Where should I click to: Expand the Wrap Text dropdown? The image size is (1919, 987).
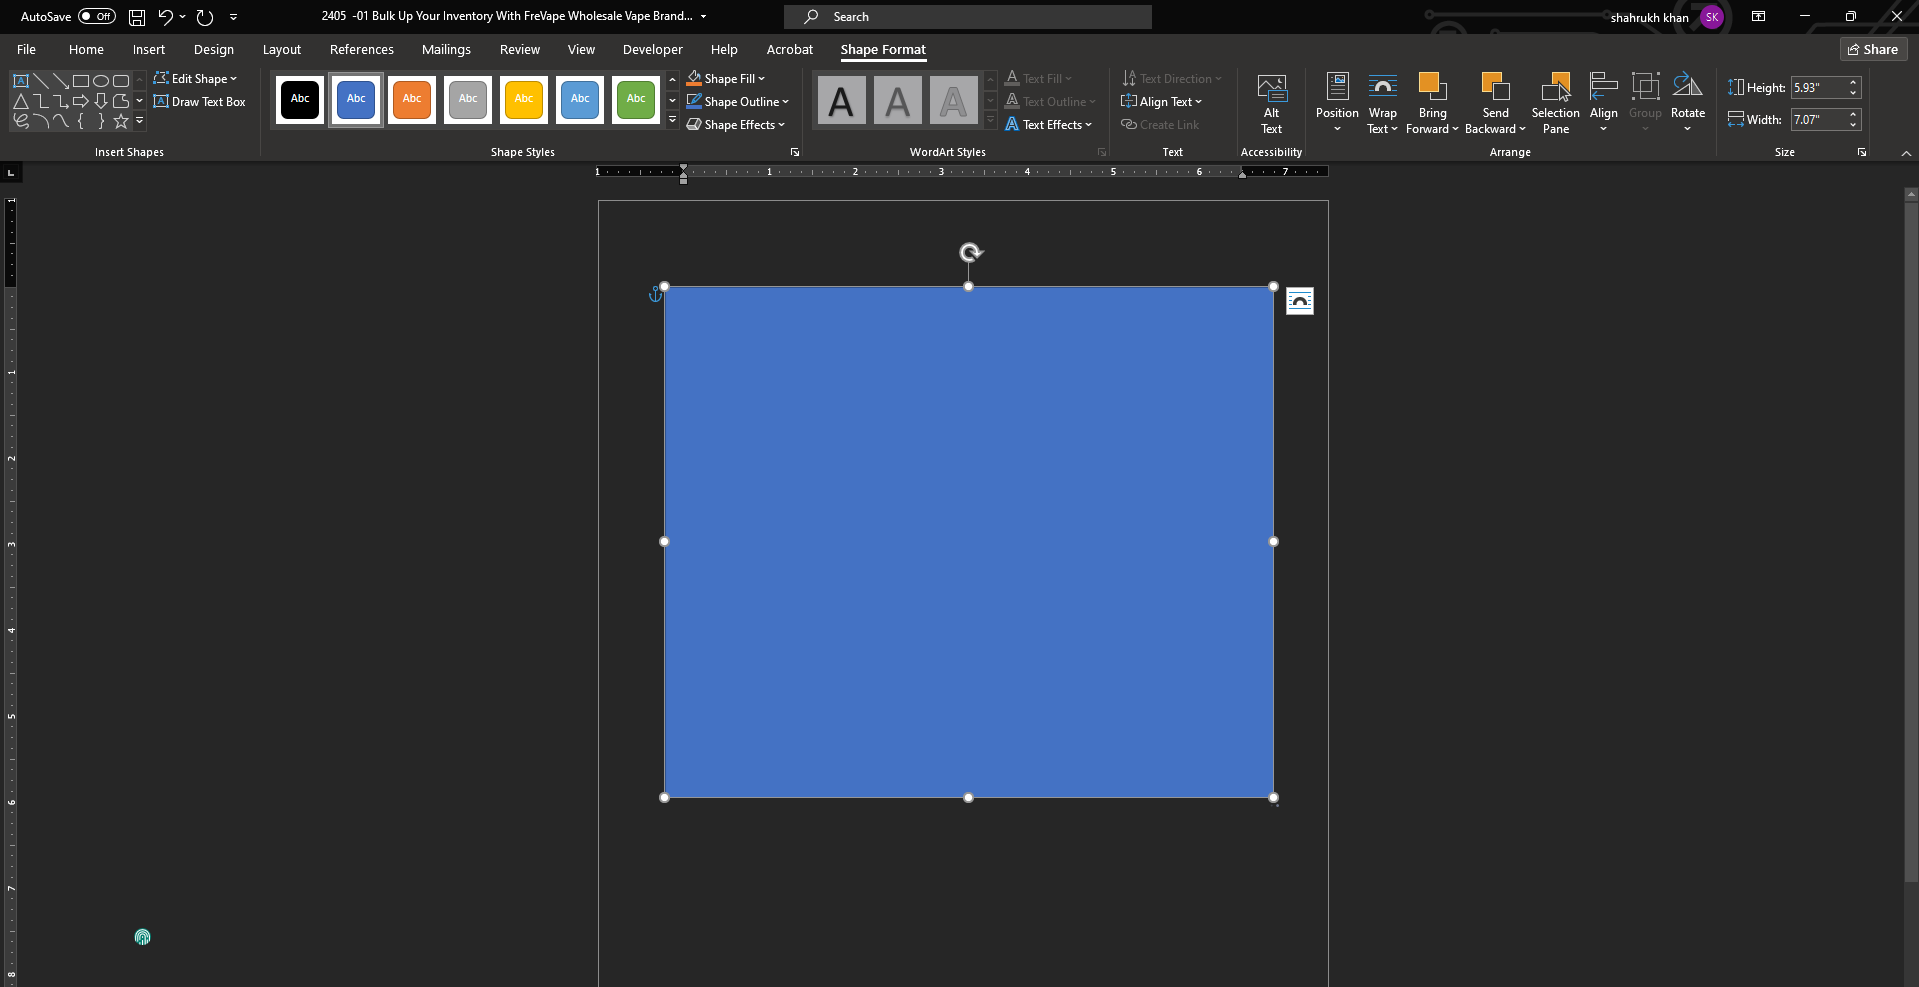point(1382,103)
